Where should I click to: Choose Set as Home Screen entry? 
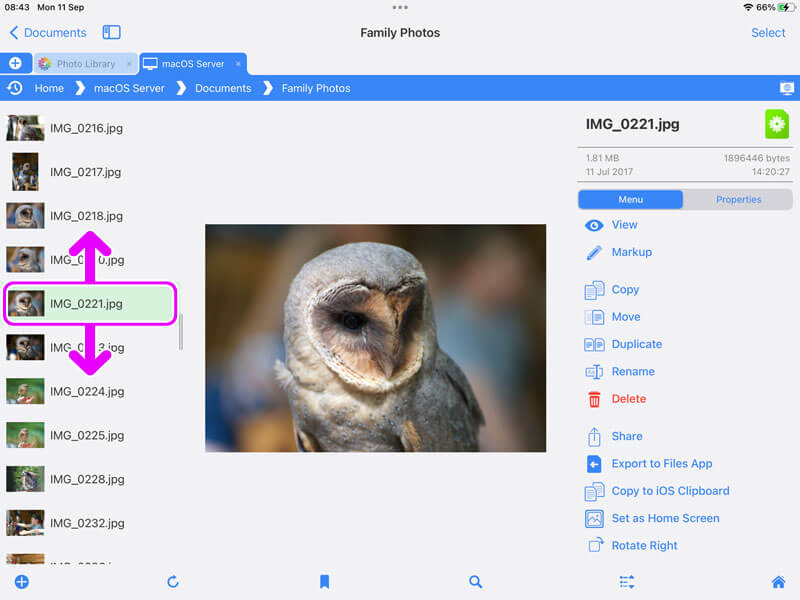click(665, 518)
